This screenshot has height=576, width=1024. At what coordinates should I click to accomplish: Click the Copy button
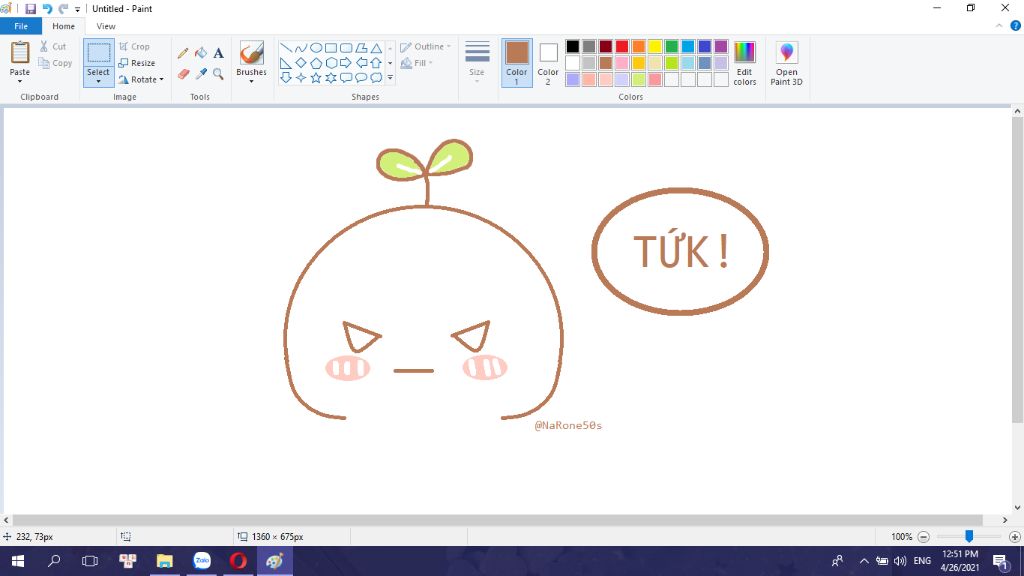(55, 63)
